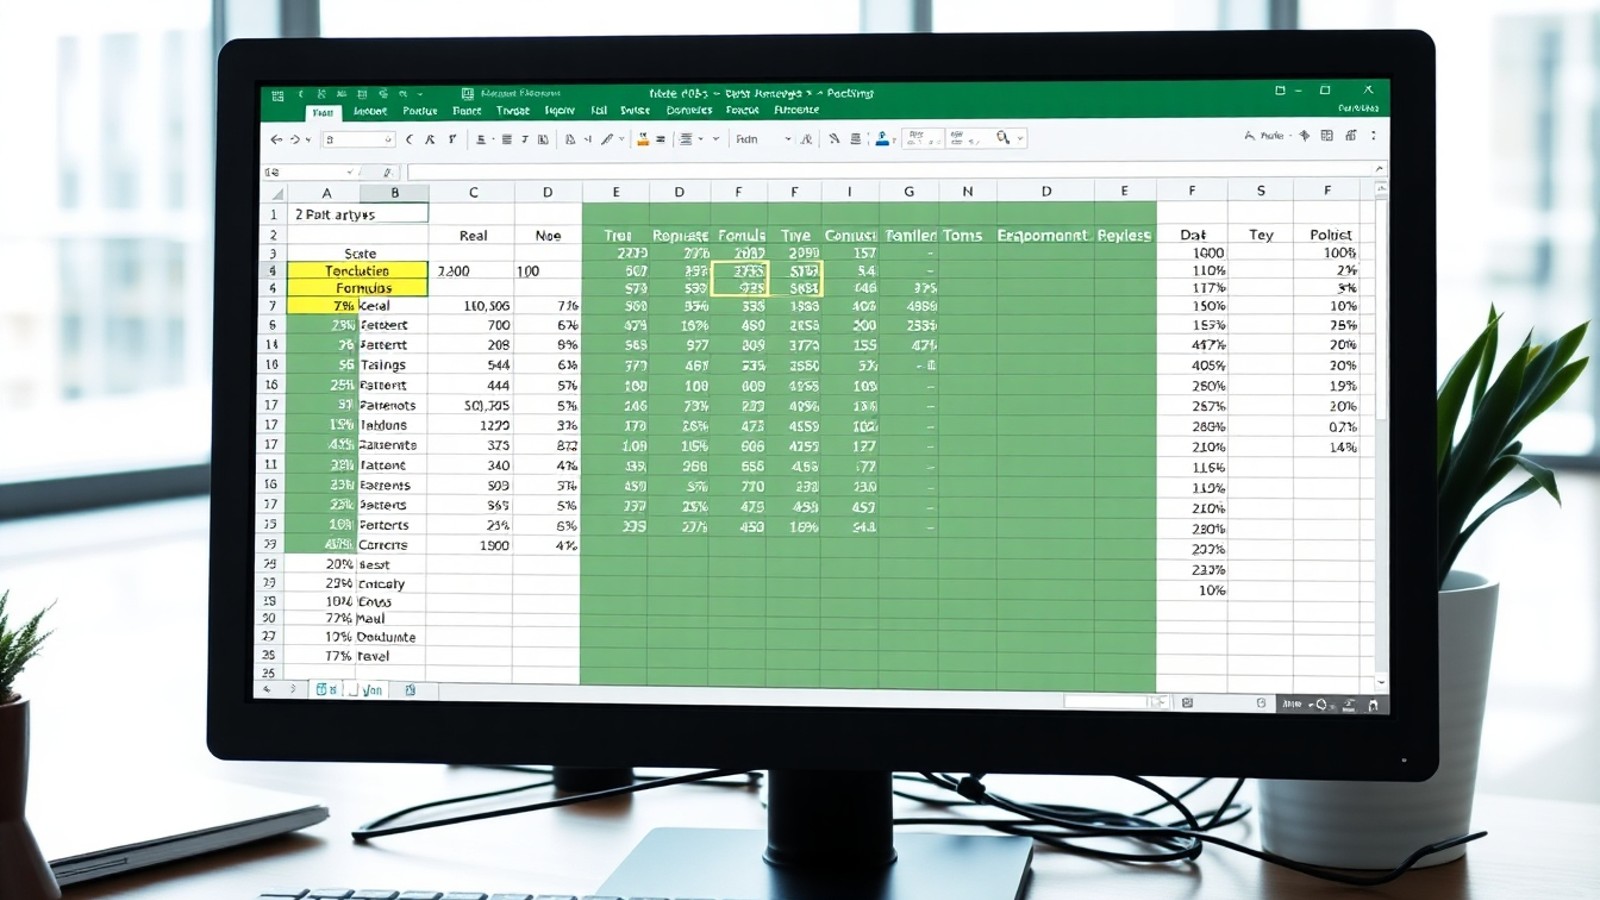Viewport: 1600px width, 900px height.
Task: Select the active first ribbon tab 'Fioat'
Action: pyautogui.click(x=323, y=113)
